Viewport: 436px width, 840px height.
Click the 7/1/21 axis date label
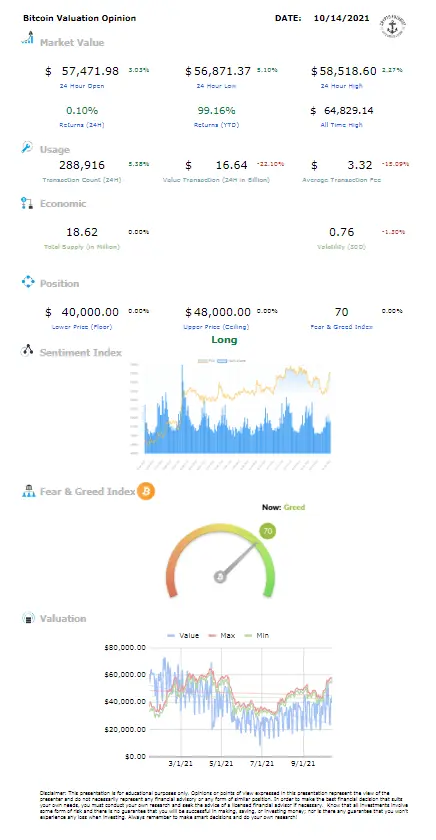coord(262,763)
